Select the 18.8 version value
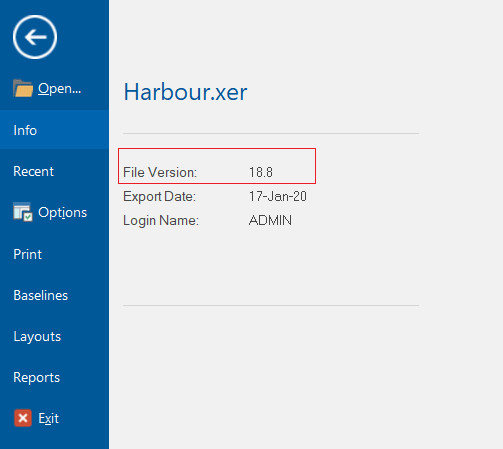This screenshot has width=503, height=449. [261, 172]
